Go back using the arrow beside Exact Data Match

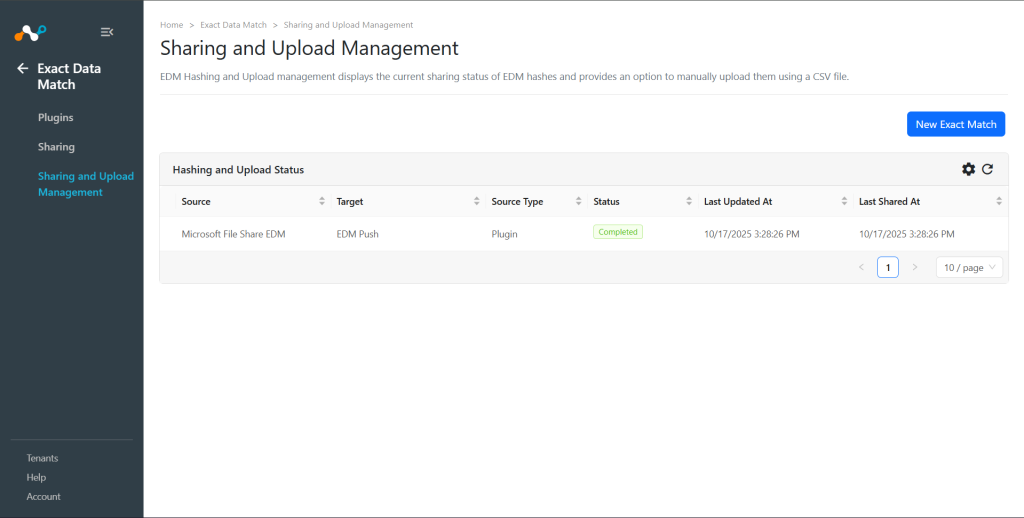click(x=23, y=68)
